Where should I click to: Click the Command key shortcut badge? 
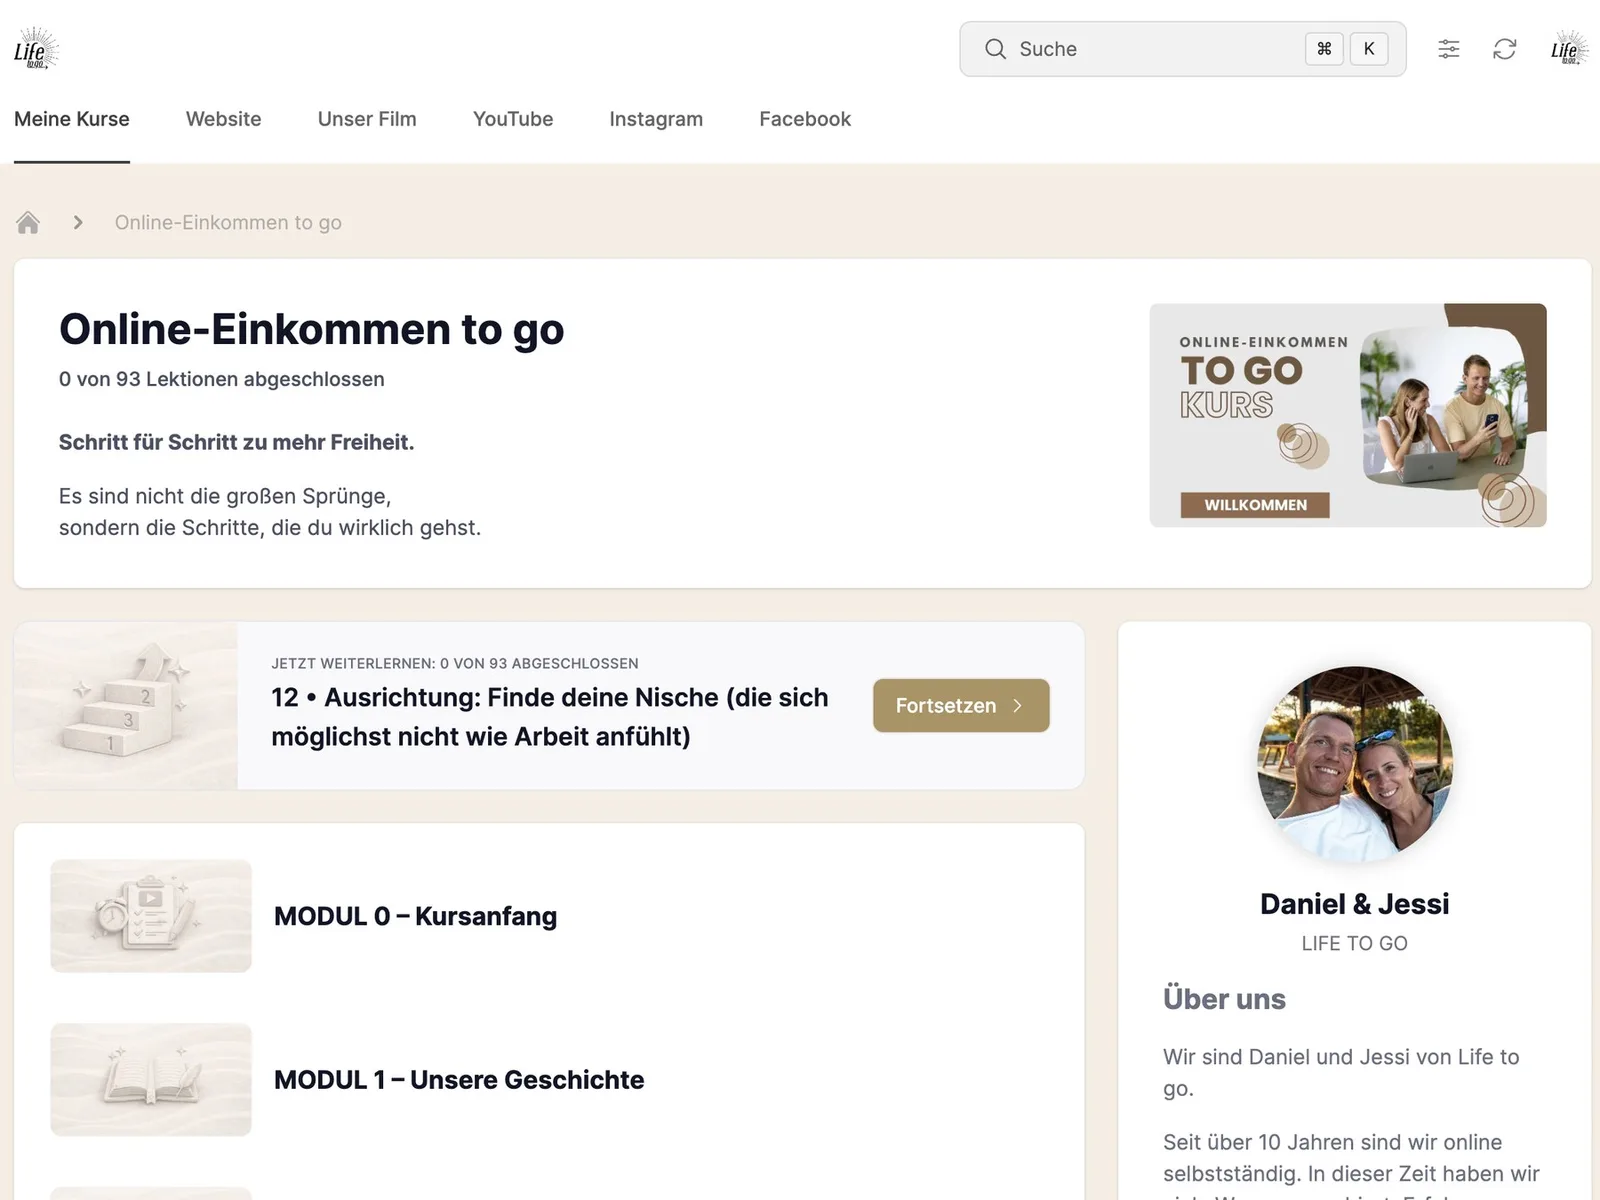tap(1324, 49)
